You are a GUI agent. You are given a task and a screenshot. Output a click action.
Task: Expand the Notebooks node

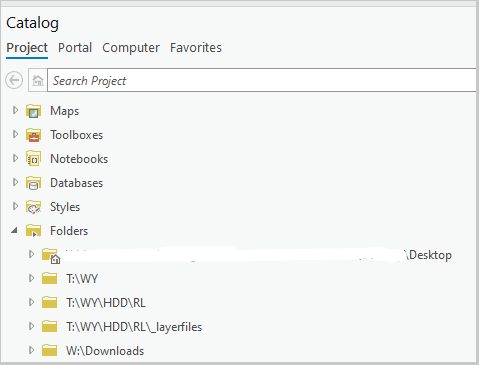[x=15, y=158]
